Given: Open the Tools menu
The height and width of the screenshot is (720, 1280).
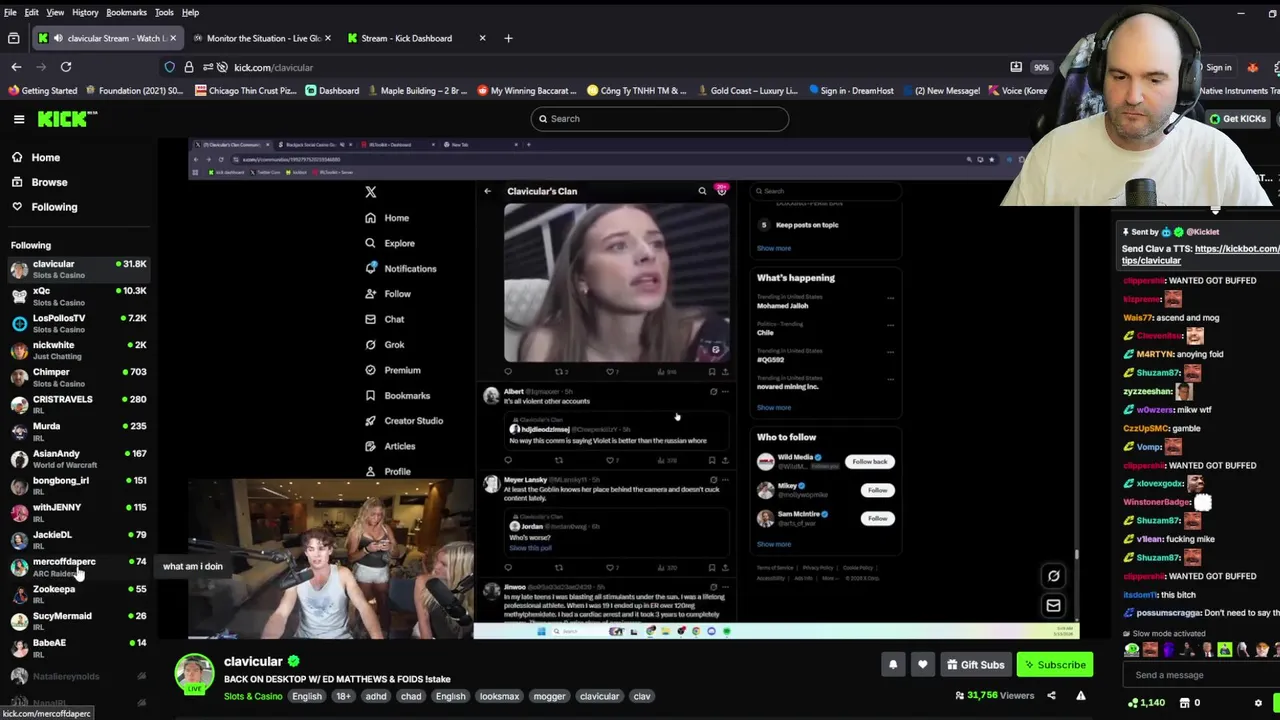Looking at the screenshot, I should click(164, 12).
